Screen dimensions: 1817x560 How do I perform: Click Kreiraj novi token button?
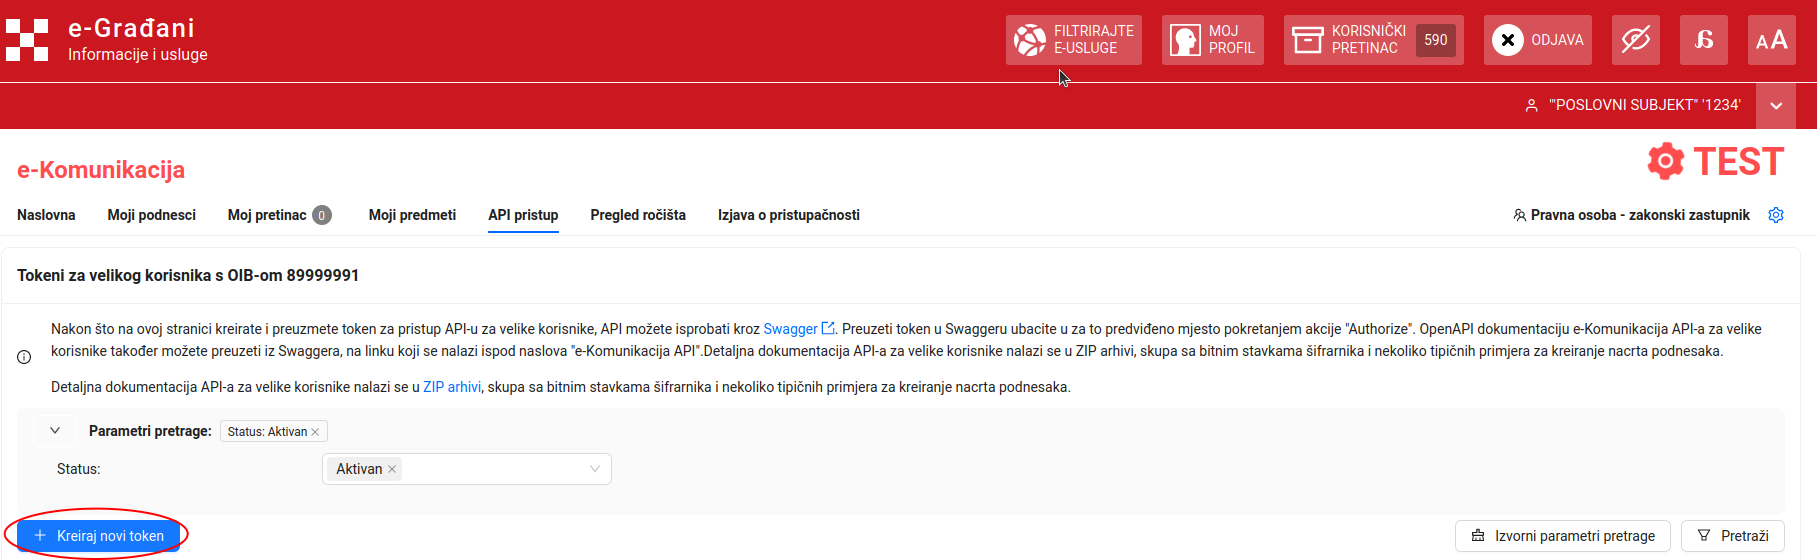(x=99, y=536)
